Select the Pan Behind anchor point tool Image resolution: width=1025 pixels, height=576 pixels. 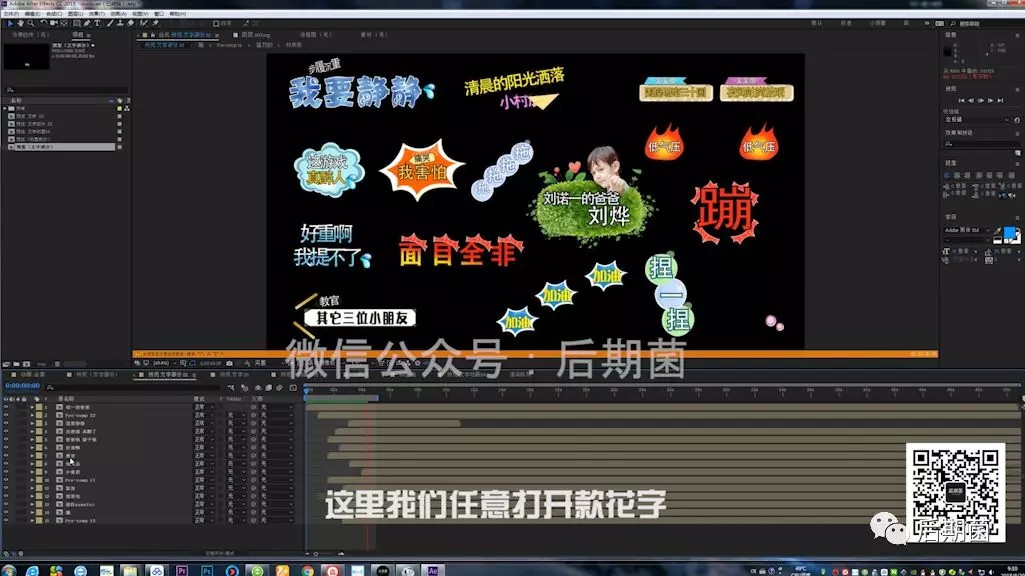63,23
